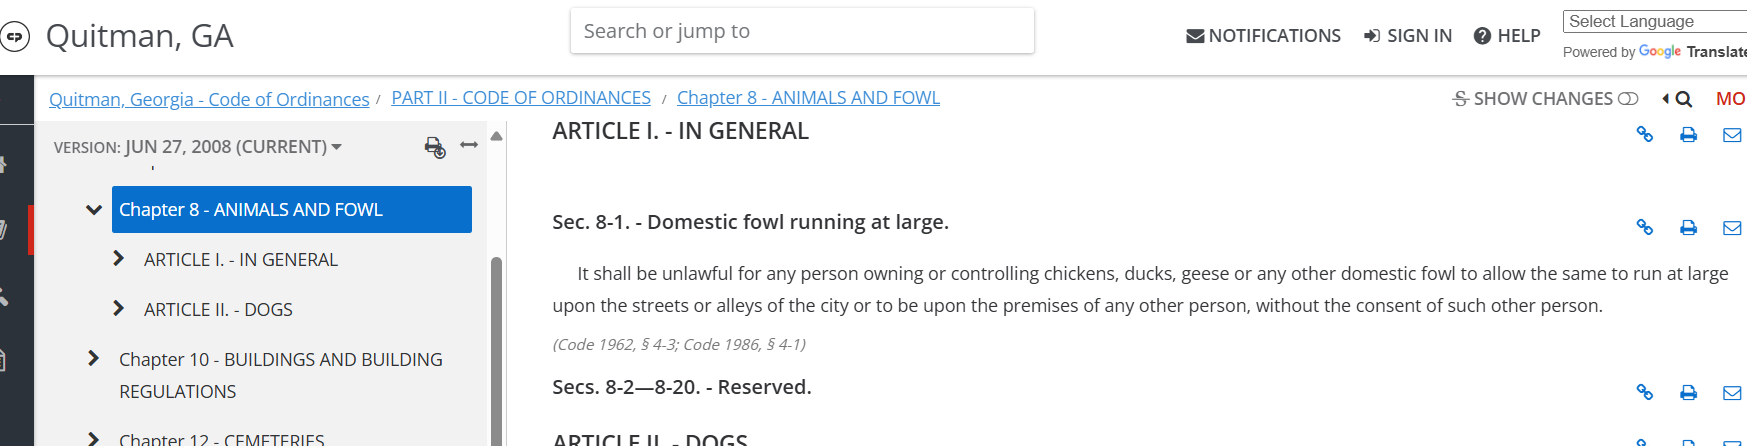Click the Sign In link

1408,36
